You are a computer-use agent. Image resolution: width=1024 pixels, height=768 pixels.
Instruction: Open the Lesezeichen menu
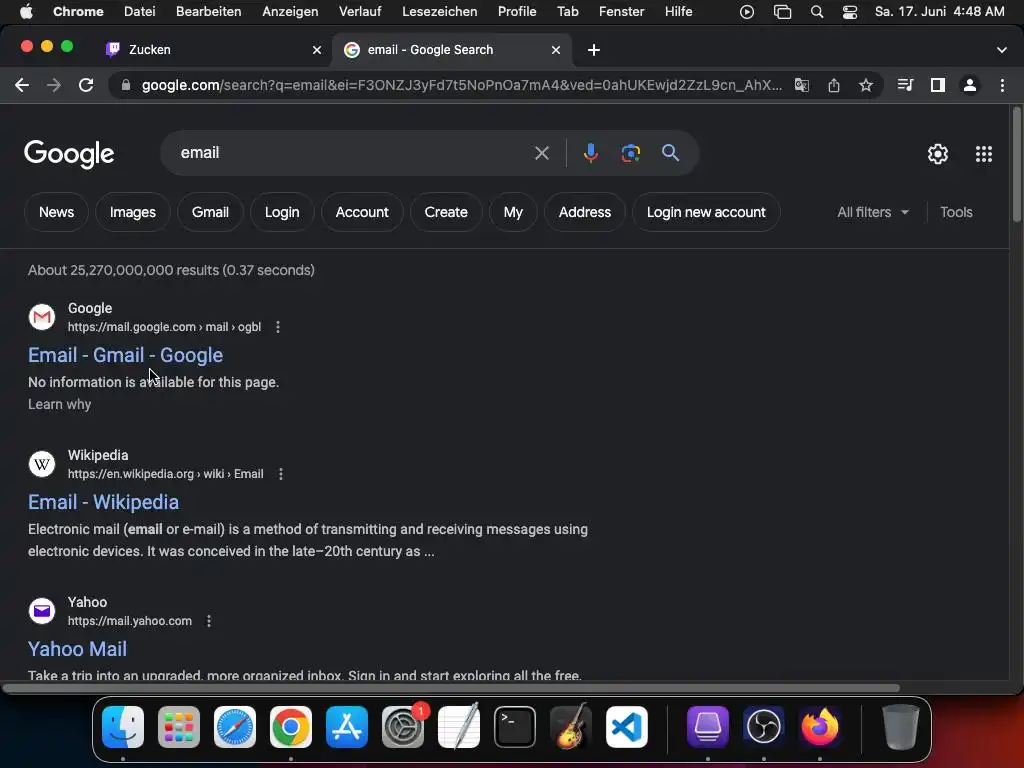point(440,12)
